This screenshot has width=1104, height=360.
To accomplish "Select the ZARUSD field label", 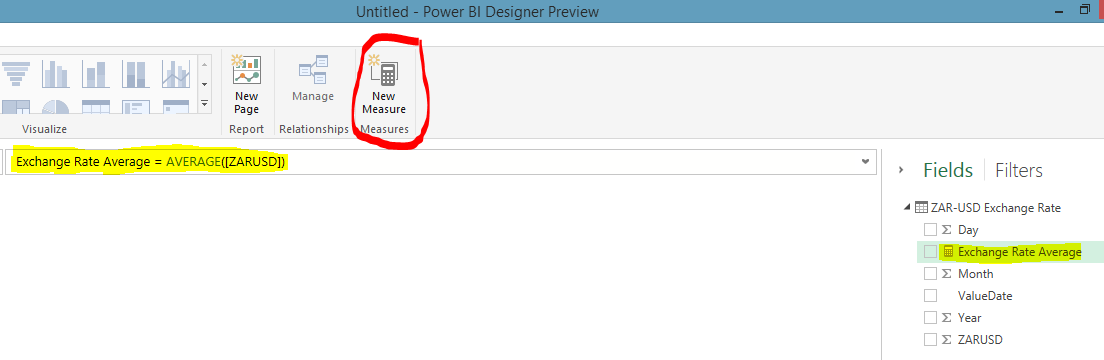I will (x=980, y=339).
